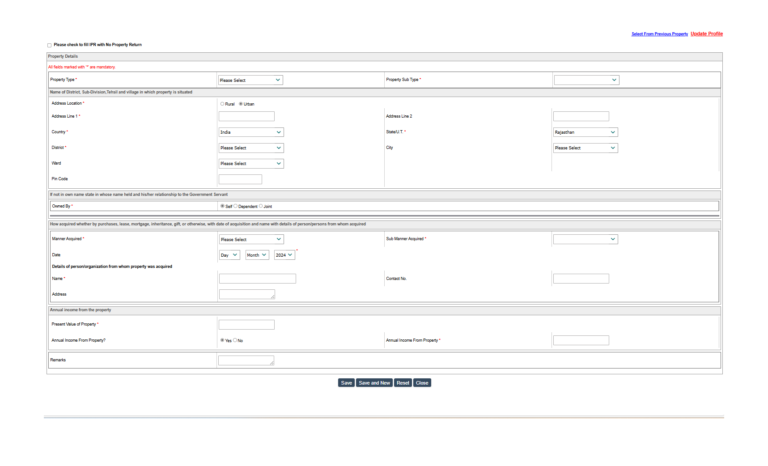The width and height of the screenshot is (768, 466).
Task: Open the Ward dropdown
Action: pos(251,164)
